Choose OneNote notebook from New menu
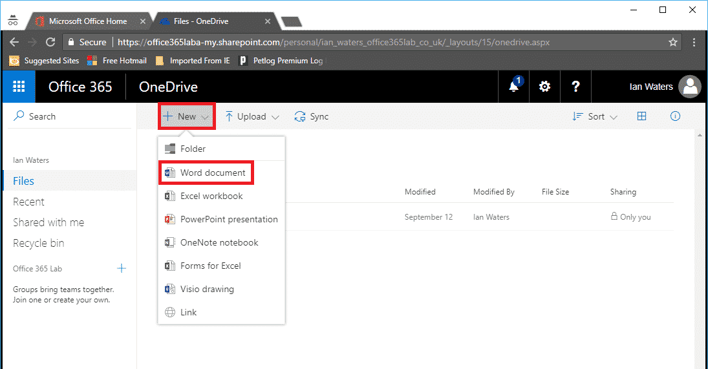The height and width of the screenshot is (369, 708). pos(221,243)
